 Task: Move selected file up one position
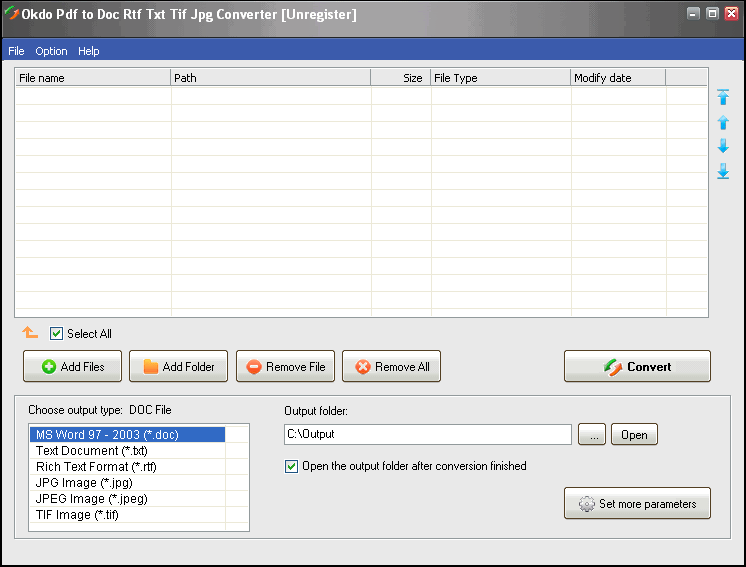[723, 122]
